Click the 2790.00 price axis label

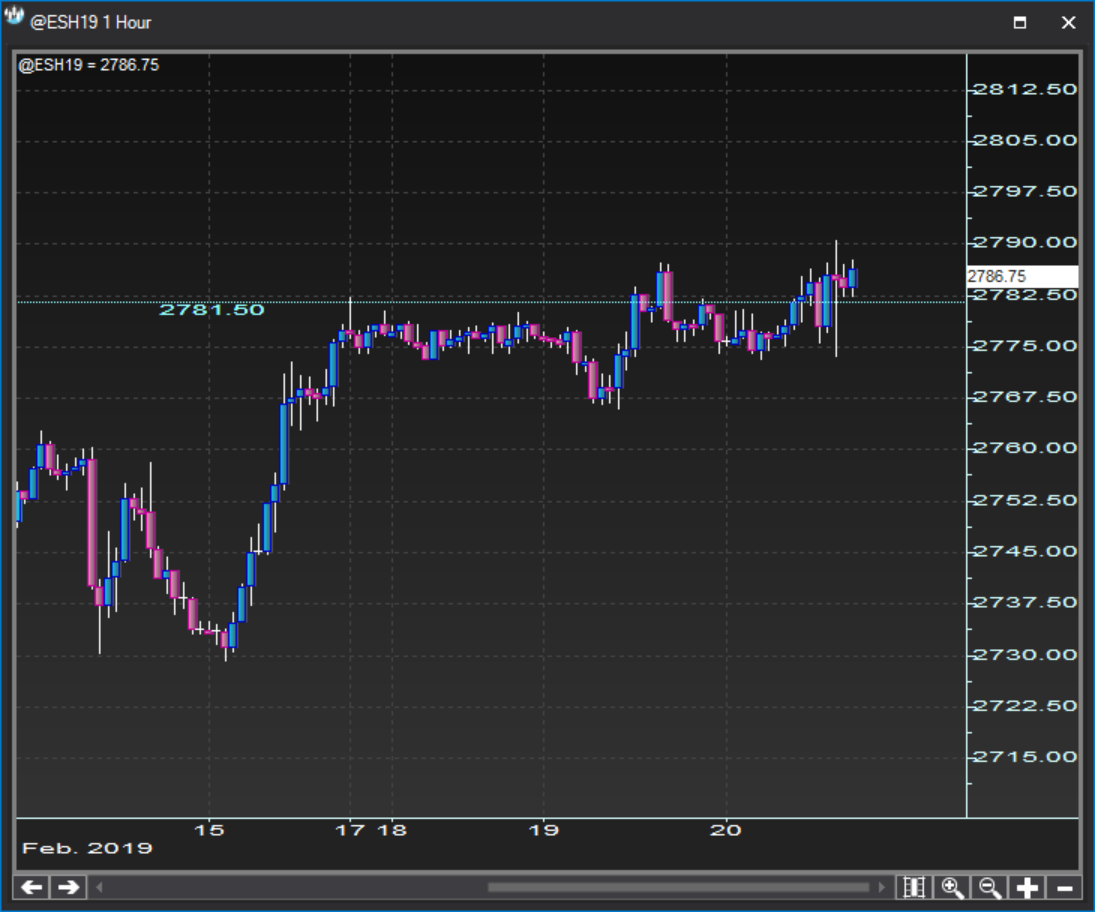(1024, 242)
